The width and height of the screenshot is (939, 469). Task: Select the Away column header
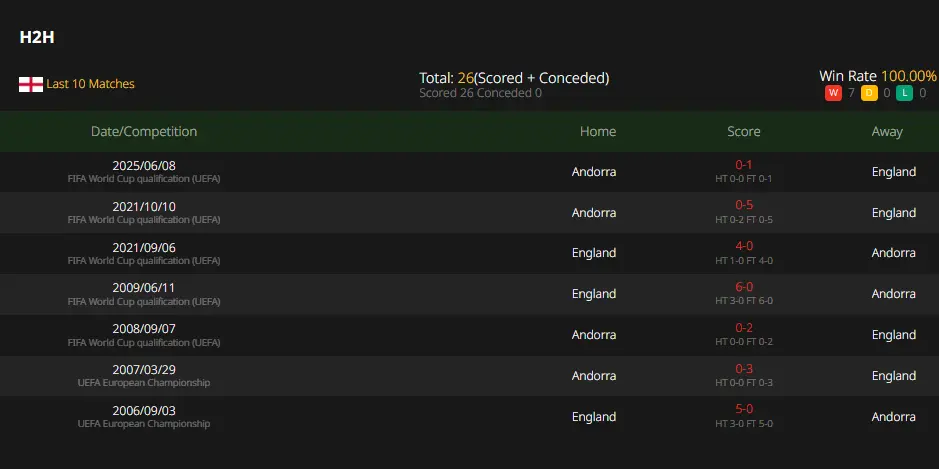coord(887,131)
